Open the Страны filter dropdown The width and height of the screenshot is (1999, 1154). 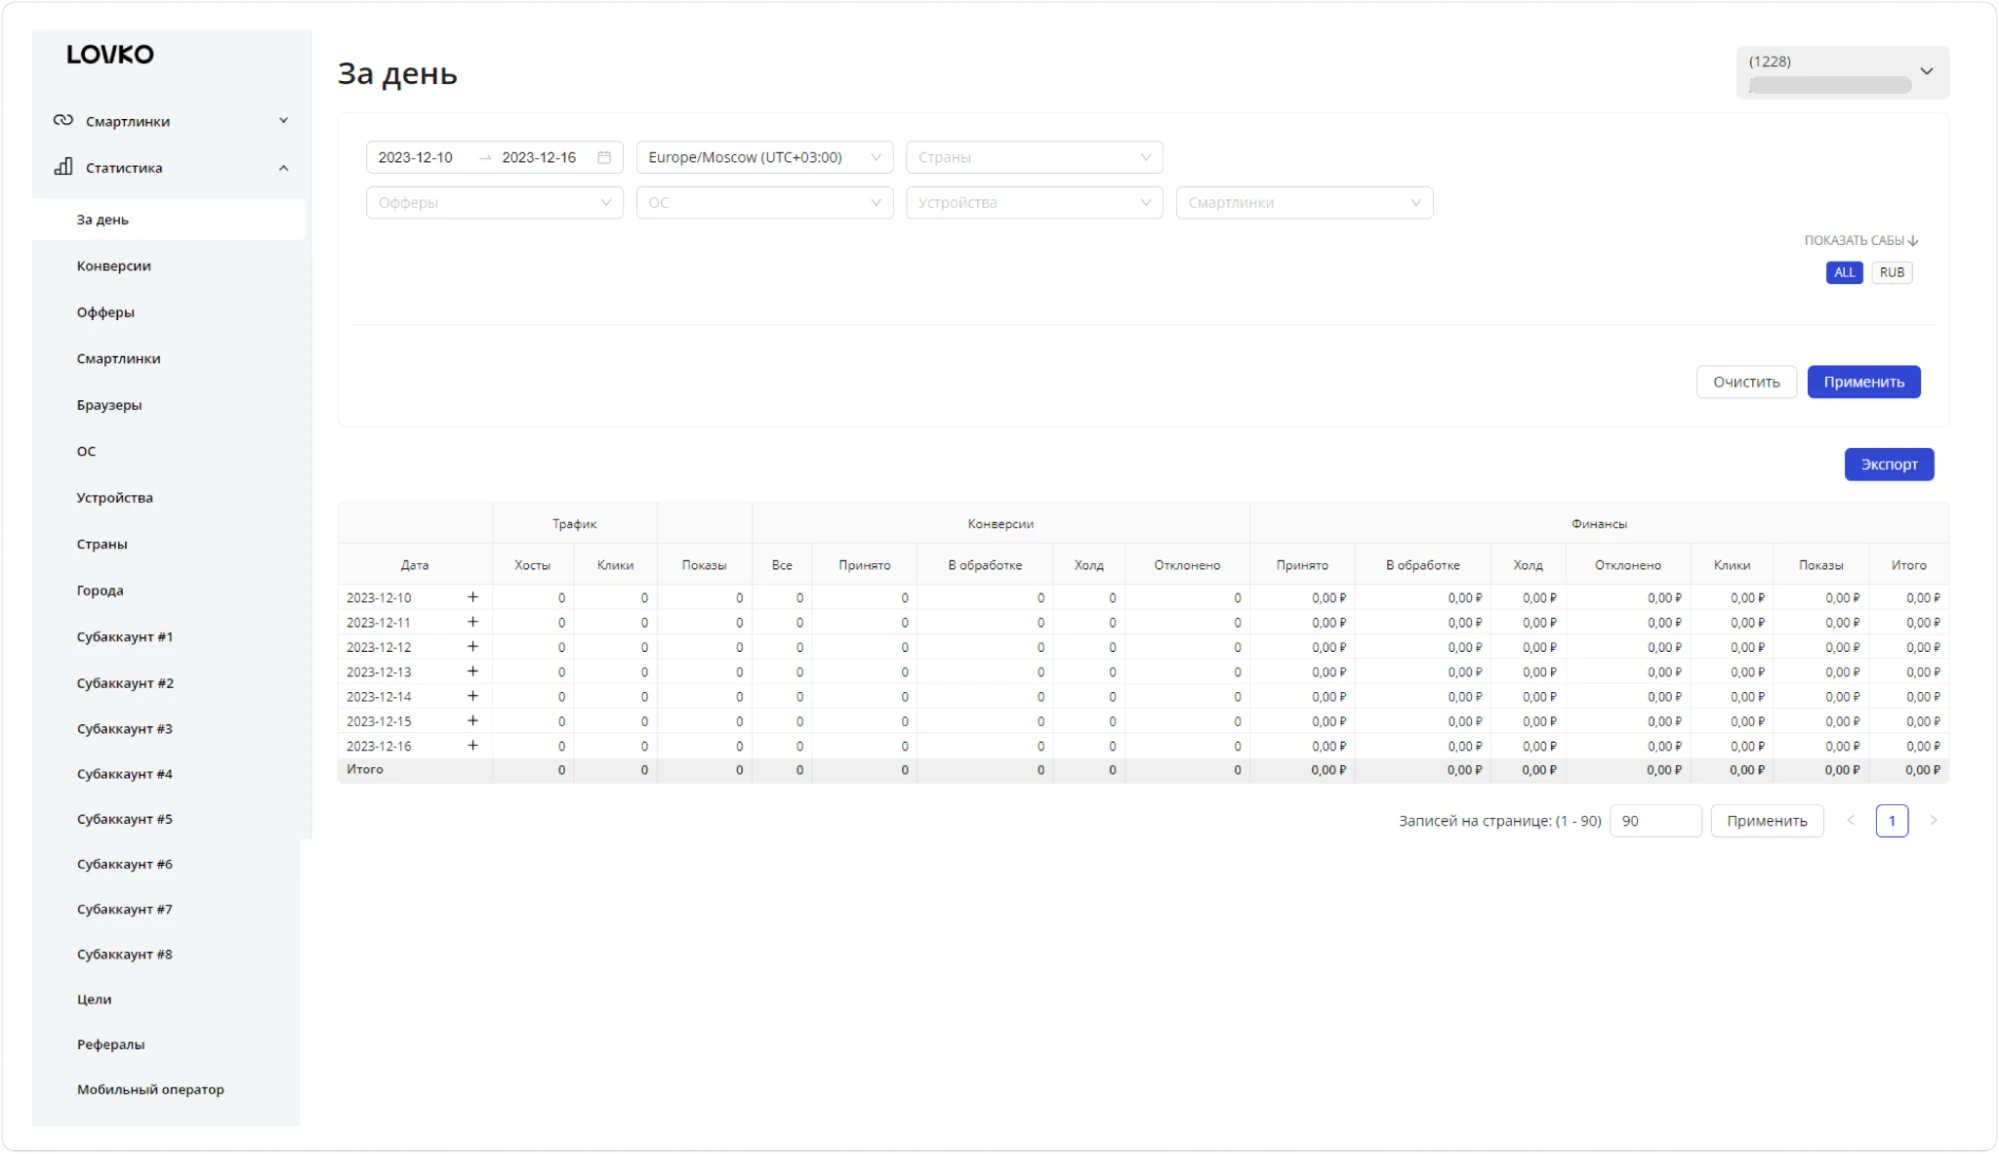point(1034,157)
